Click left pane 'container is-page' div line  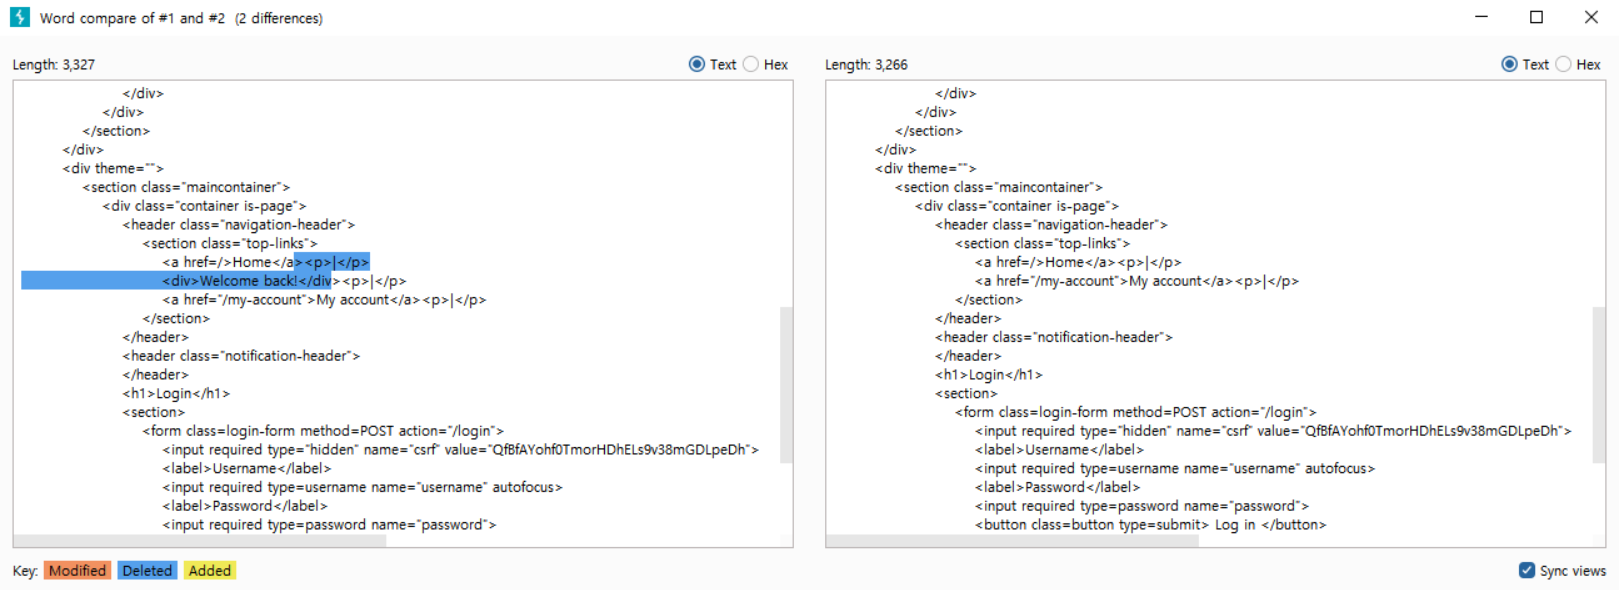pyautogui.click(x=204, y=206)
